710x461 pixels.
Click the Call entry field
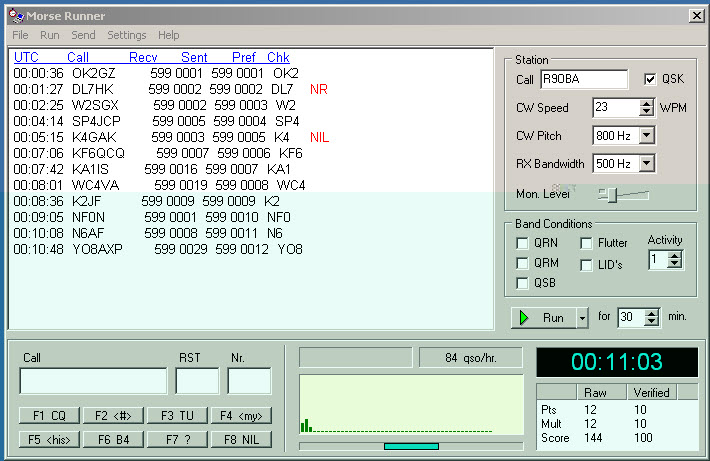pyautogui.click(x=93, y=381)
